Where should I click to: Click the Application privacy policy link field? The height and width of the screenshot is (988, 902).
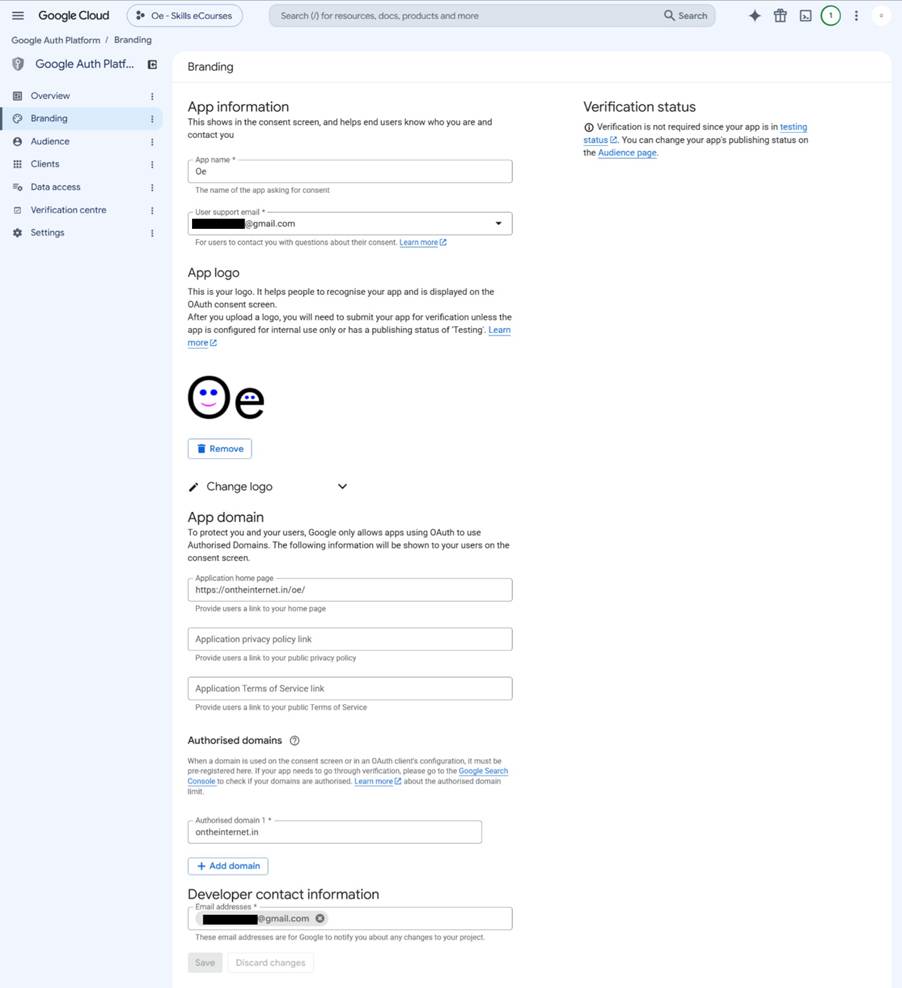tap(350, 639)
